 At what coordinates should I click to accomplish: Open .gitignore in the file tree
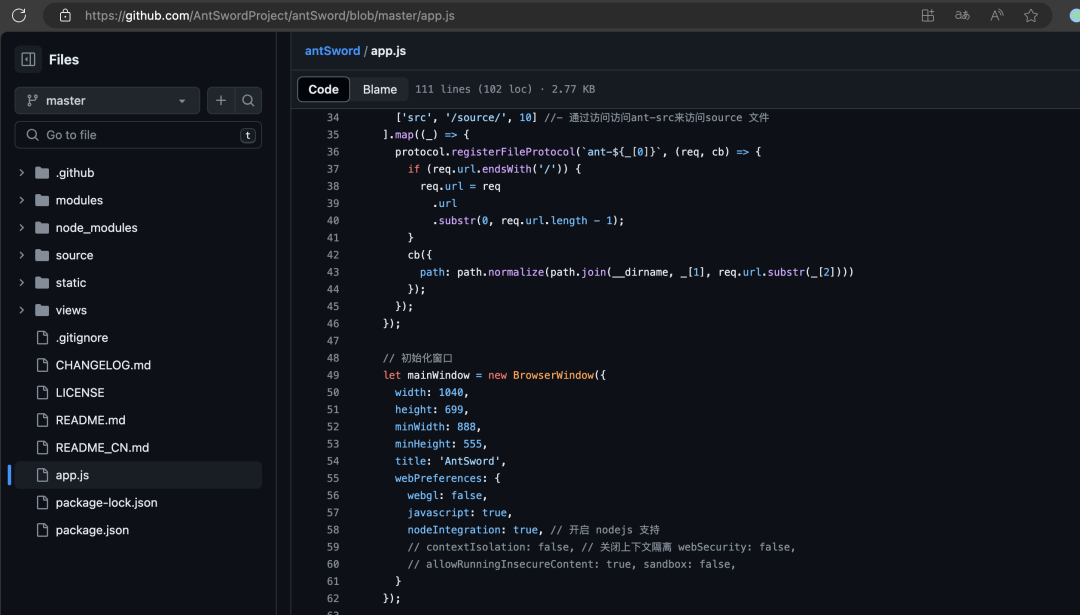point(82,337)
